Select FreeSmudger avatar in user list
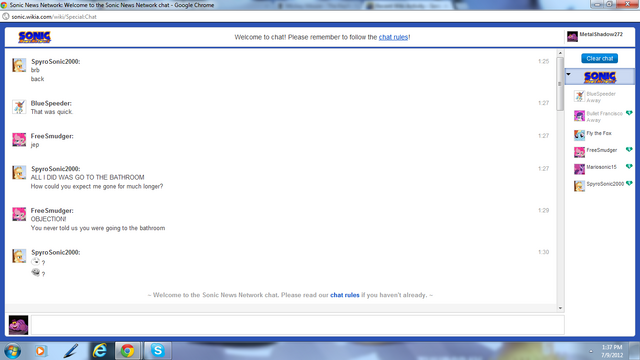The height and width of the screenshot is (360, 640). [579, 152]
